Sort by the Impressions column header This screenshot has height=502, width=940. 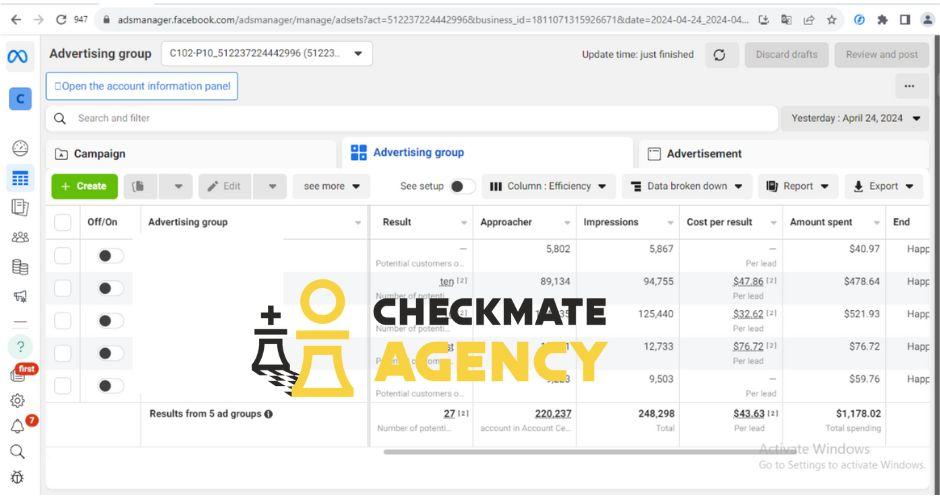click(x=628, y=223)
